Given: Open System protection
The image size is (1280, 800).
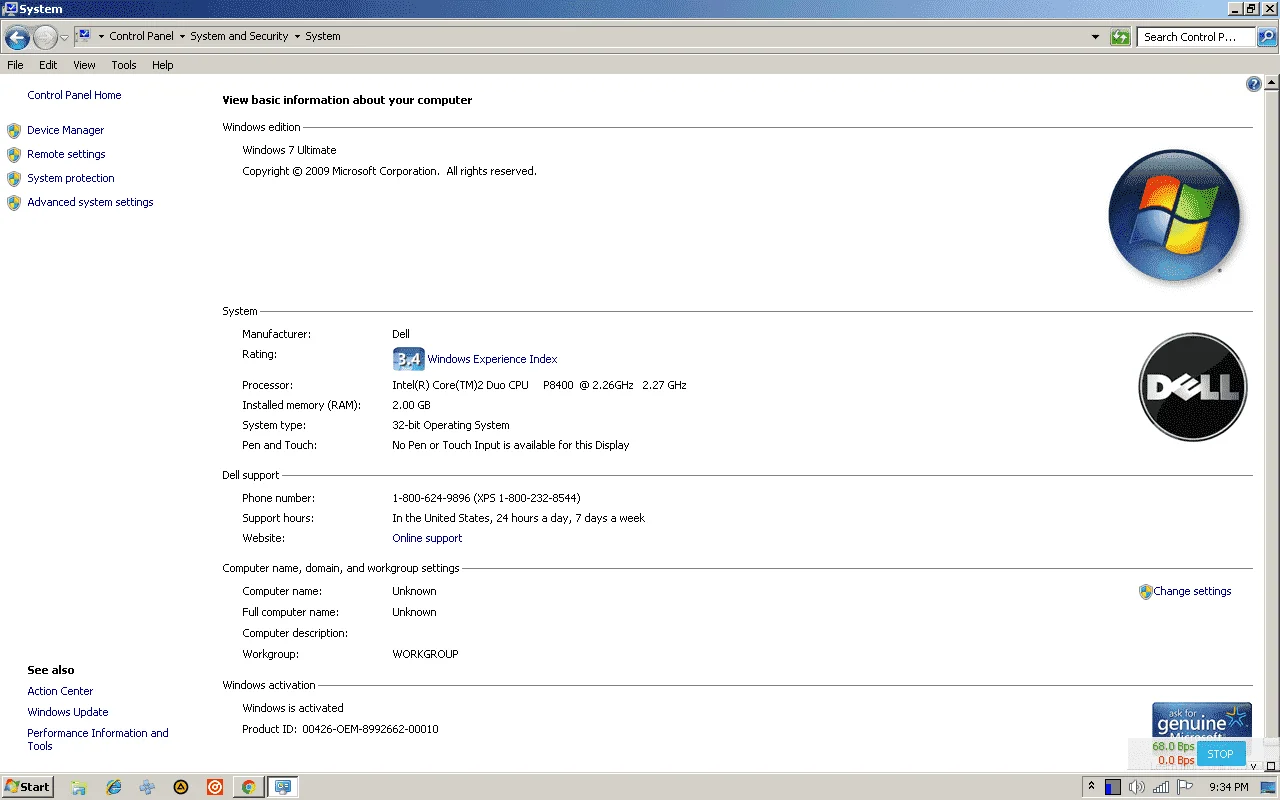Looking at the screenshot, I should (x=71, y=178).
